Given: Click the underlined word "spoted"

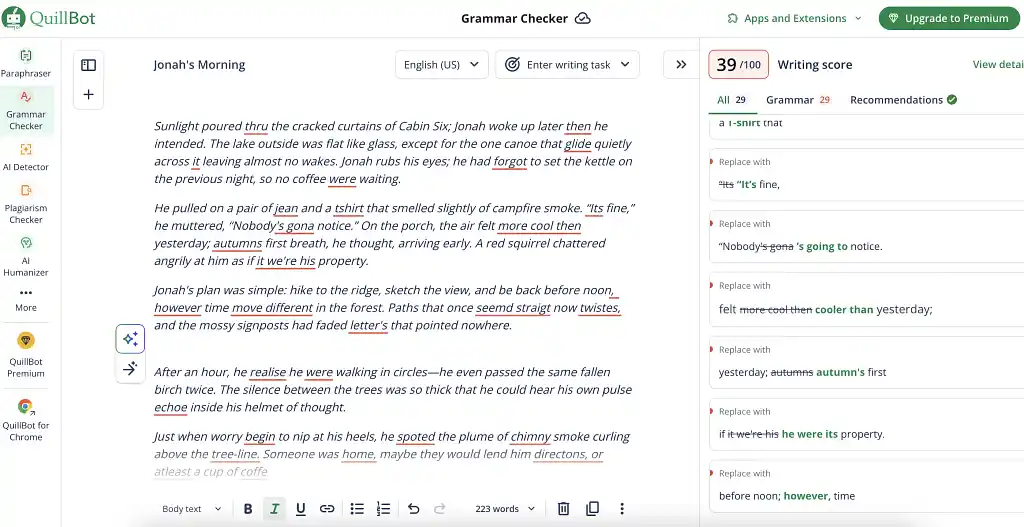Looking at the screenshot, I should [x=416, y=437].
